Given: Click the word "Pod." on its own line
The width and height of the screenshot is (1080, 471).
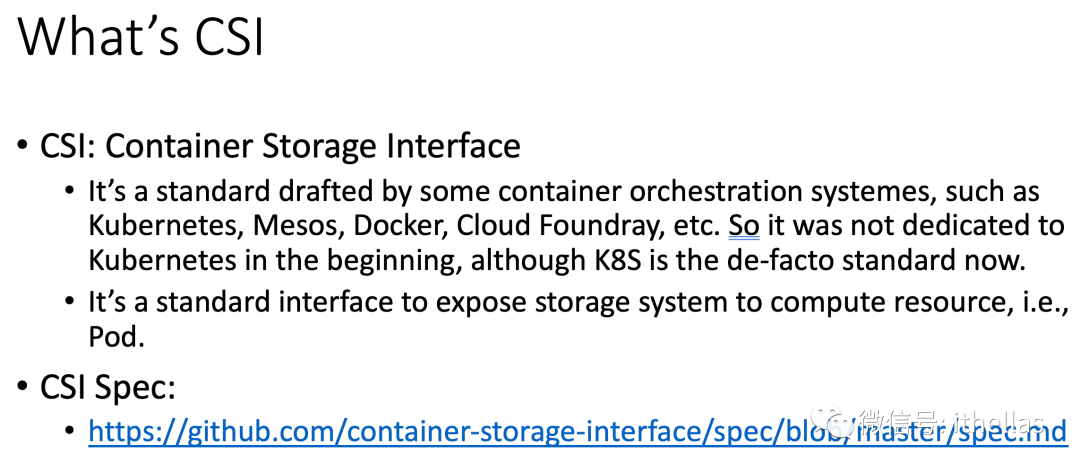Looking at the screenshot, I should click(117, 338).
